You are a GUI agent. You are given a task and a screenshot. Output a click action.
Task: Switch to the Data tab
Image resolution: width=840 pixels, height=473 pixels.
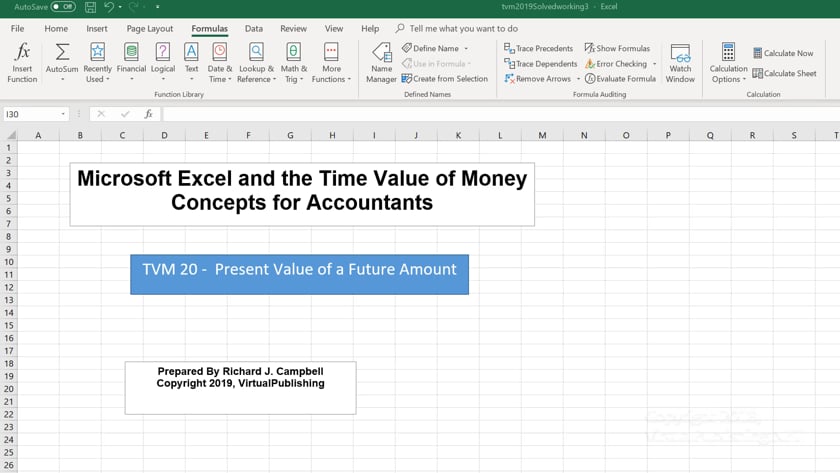[254, 28]
